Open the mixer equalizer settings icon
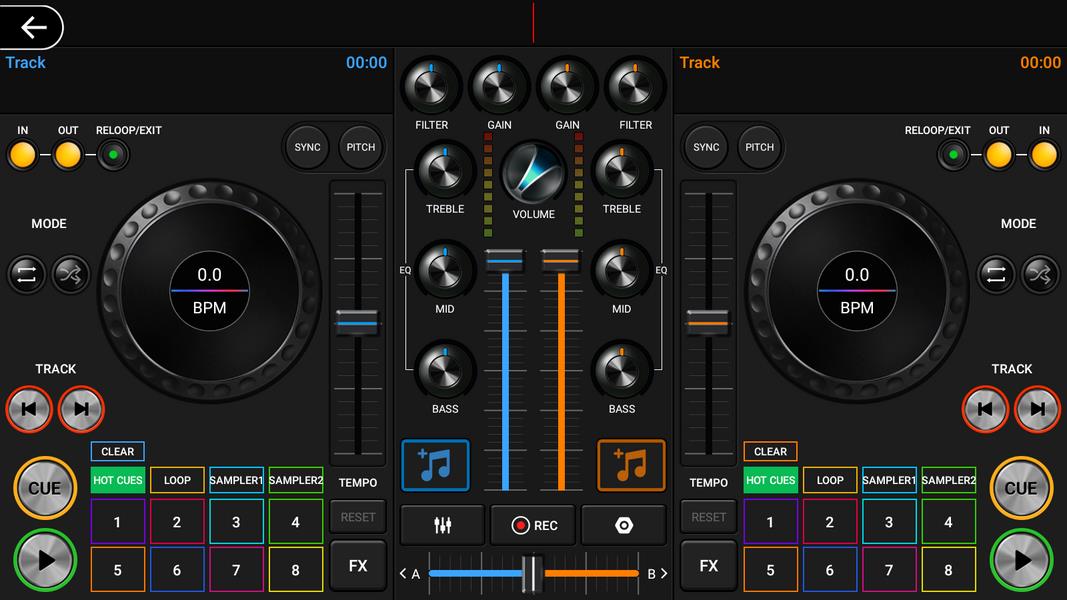1067x600 pixels. (443, 525)
